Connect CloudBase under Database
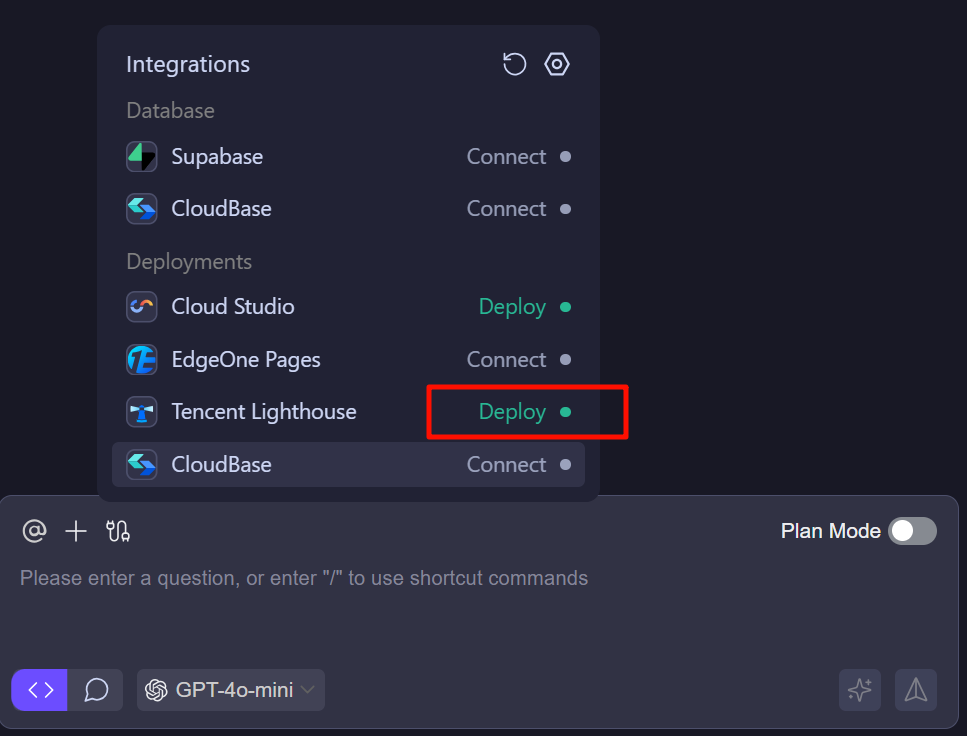The height and width of the screenshot is (736, 967). [x=507, y=209]
